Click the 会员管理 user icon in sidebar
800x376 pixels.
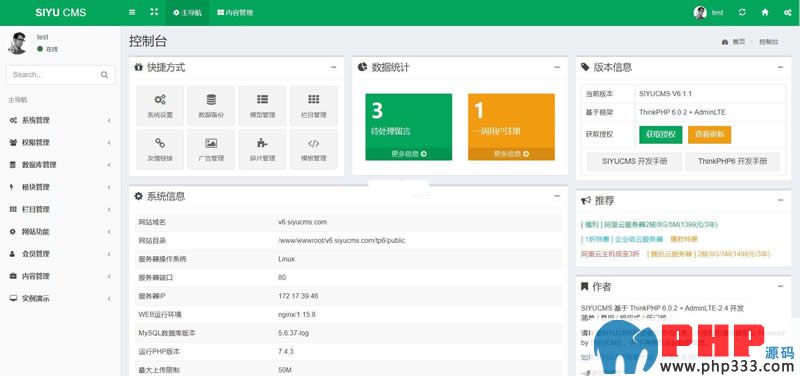tap(13, 254)
